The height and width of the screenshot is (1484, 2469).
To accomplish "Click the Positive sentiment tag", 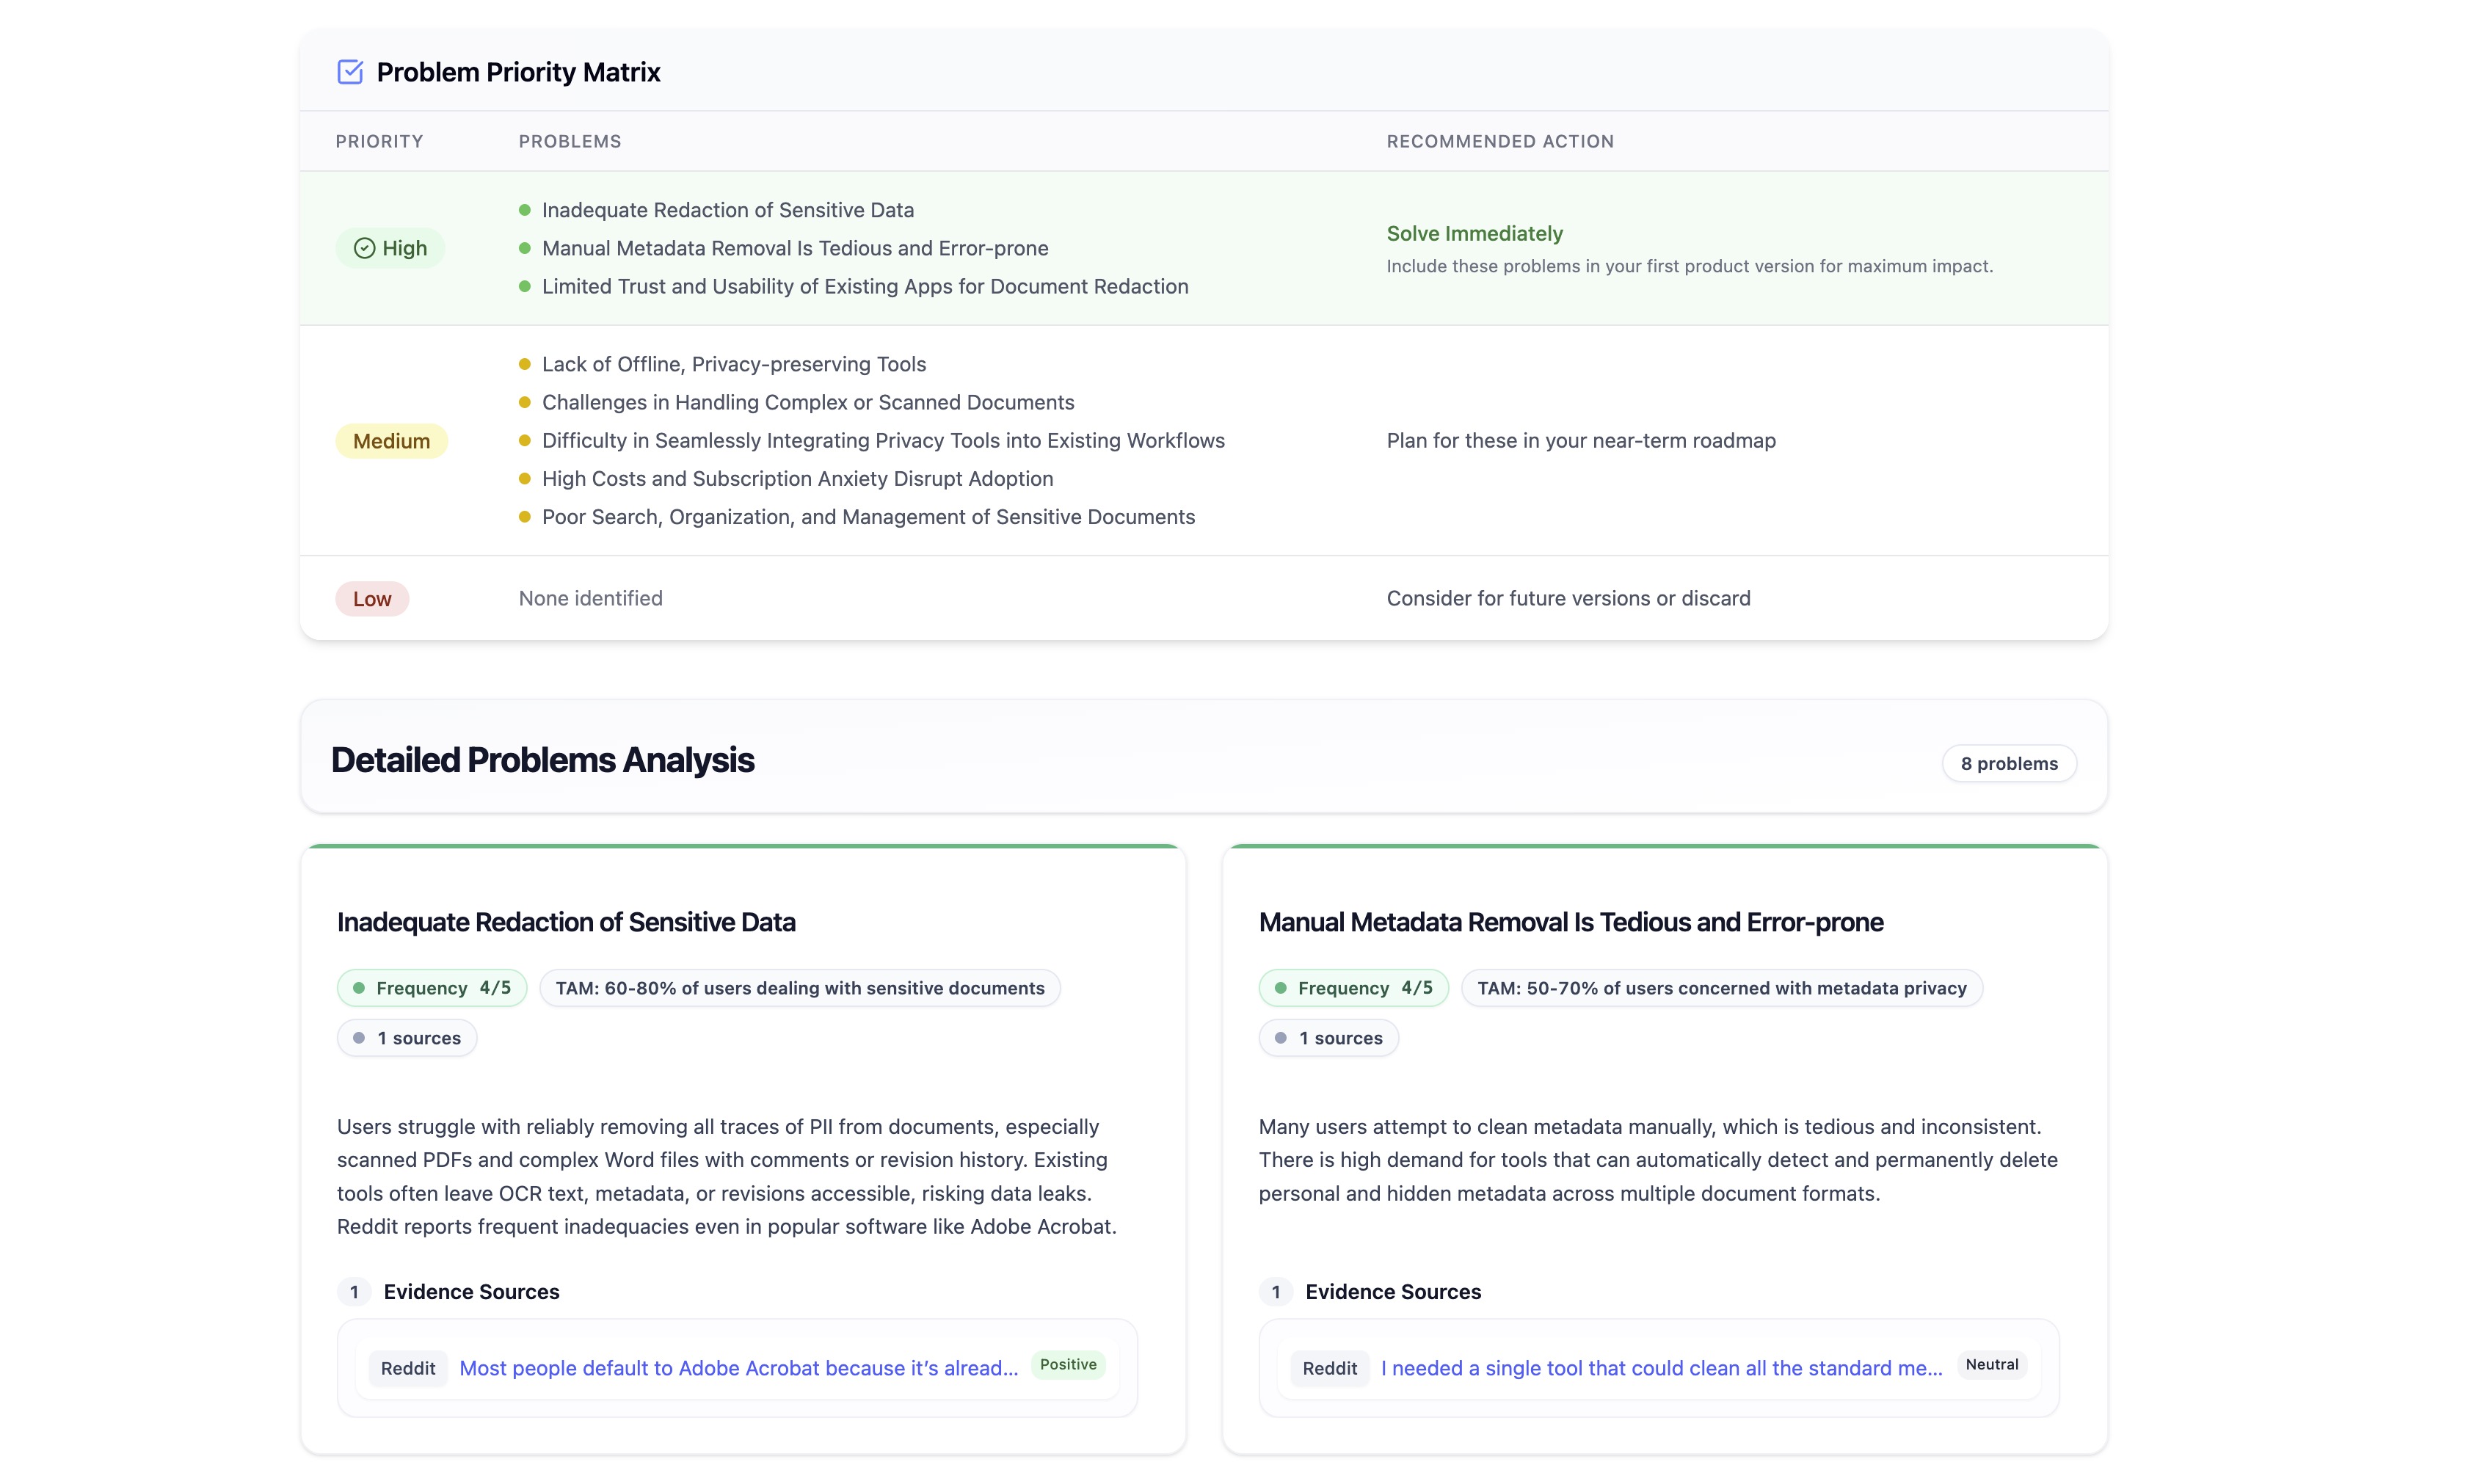I will (x=1067, y=1365).
